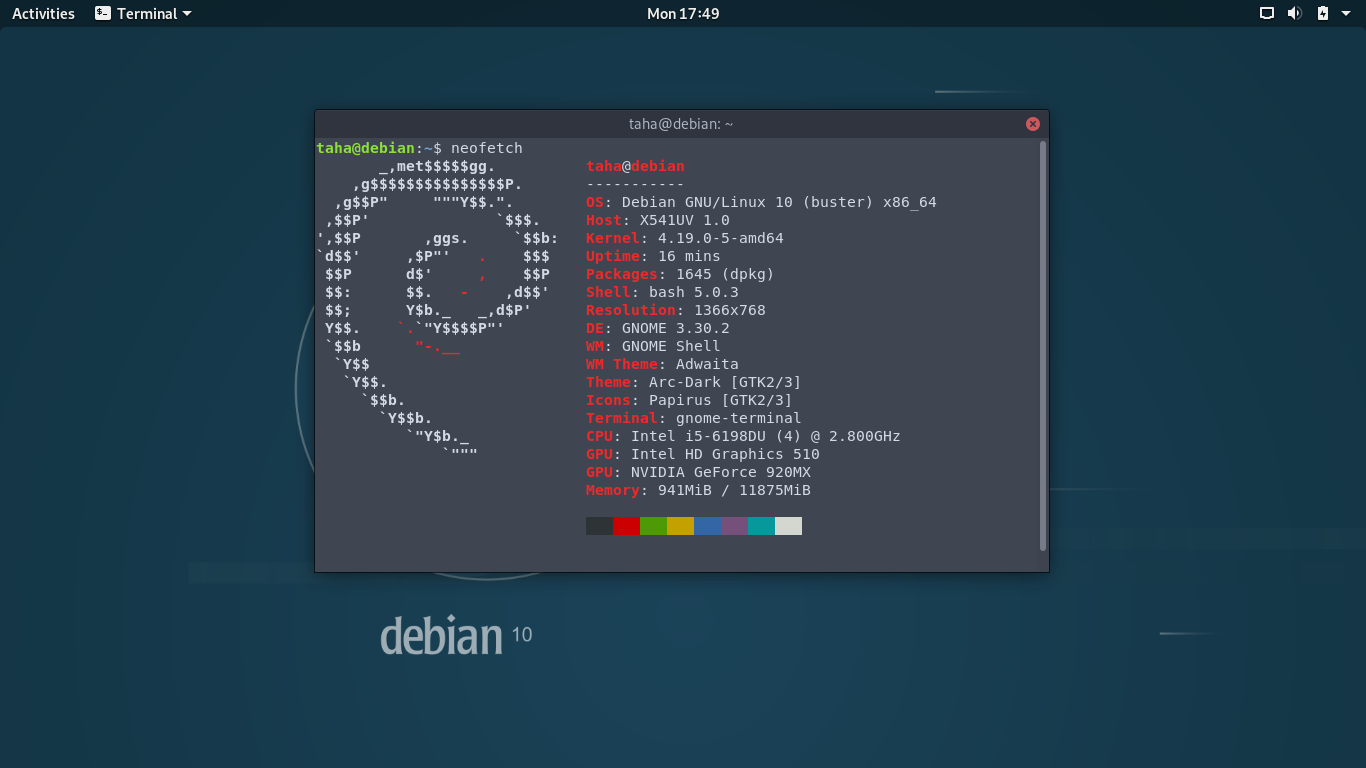This screenshot has height=768, width=1366.
Task: Close the taha@debian terminal window
Action: coord(1033,124)
